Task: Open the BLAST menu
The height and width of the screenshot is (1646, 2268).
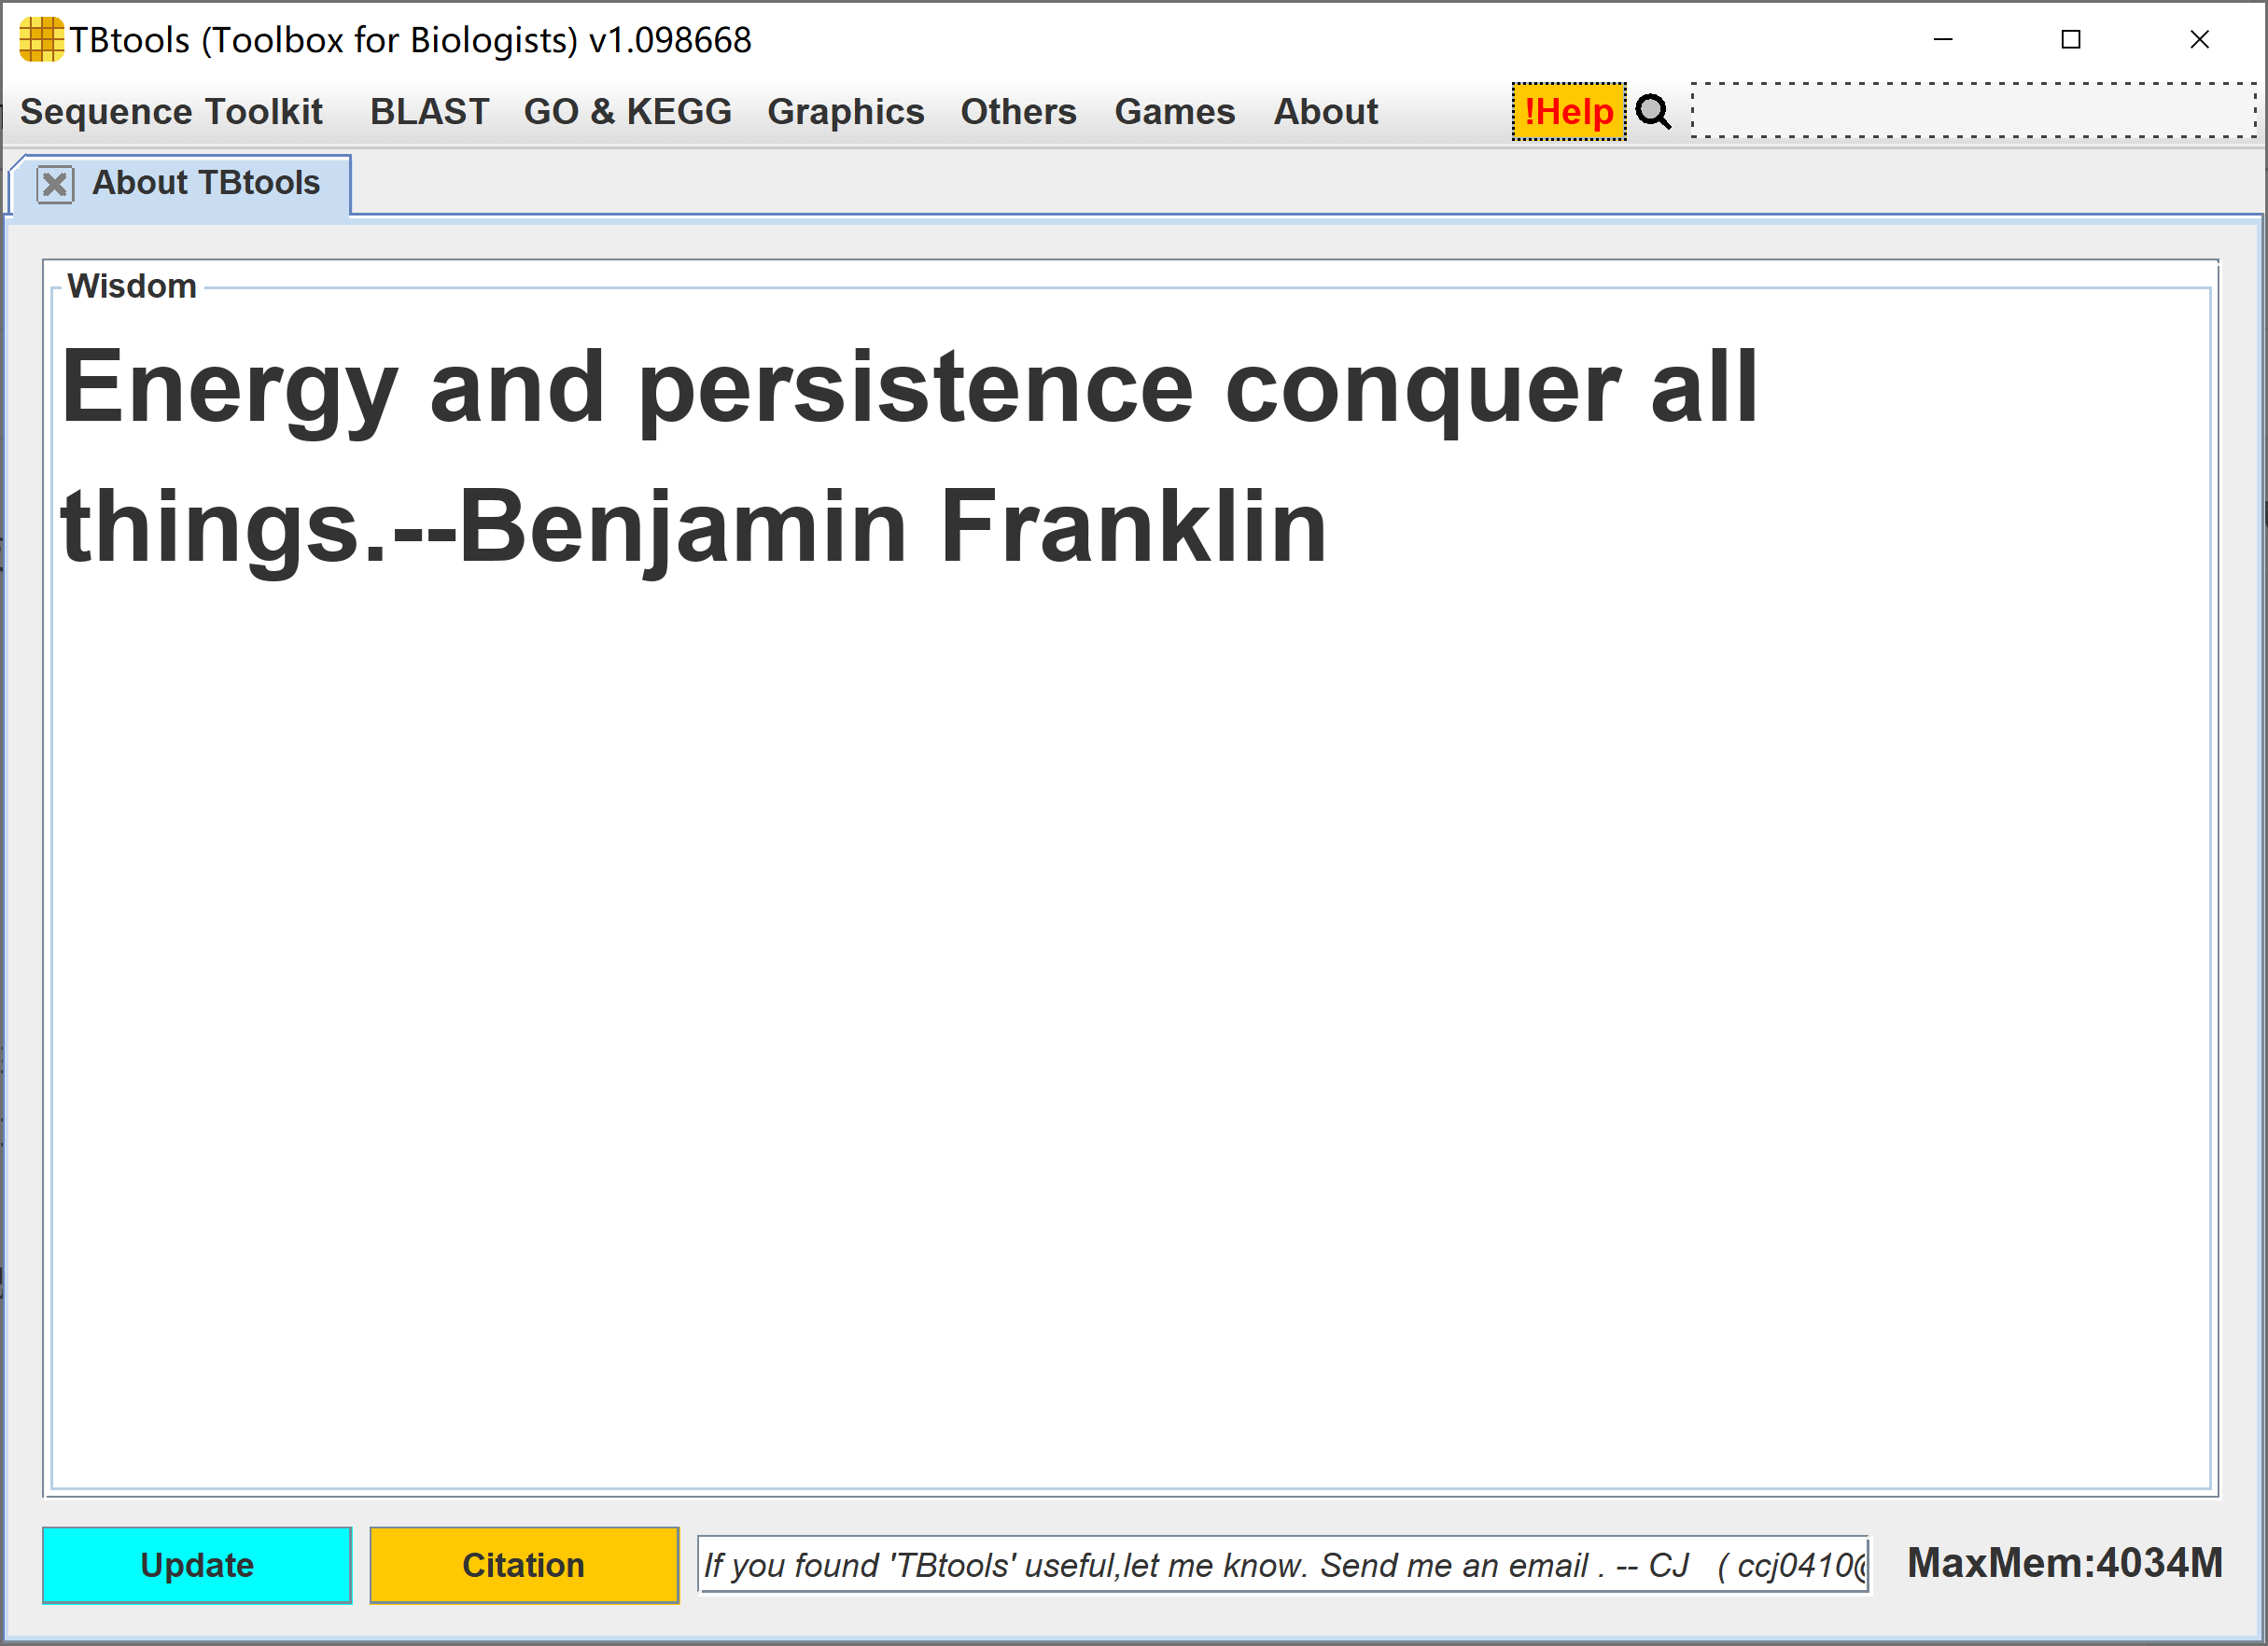Action: [x=429, y=112]
